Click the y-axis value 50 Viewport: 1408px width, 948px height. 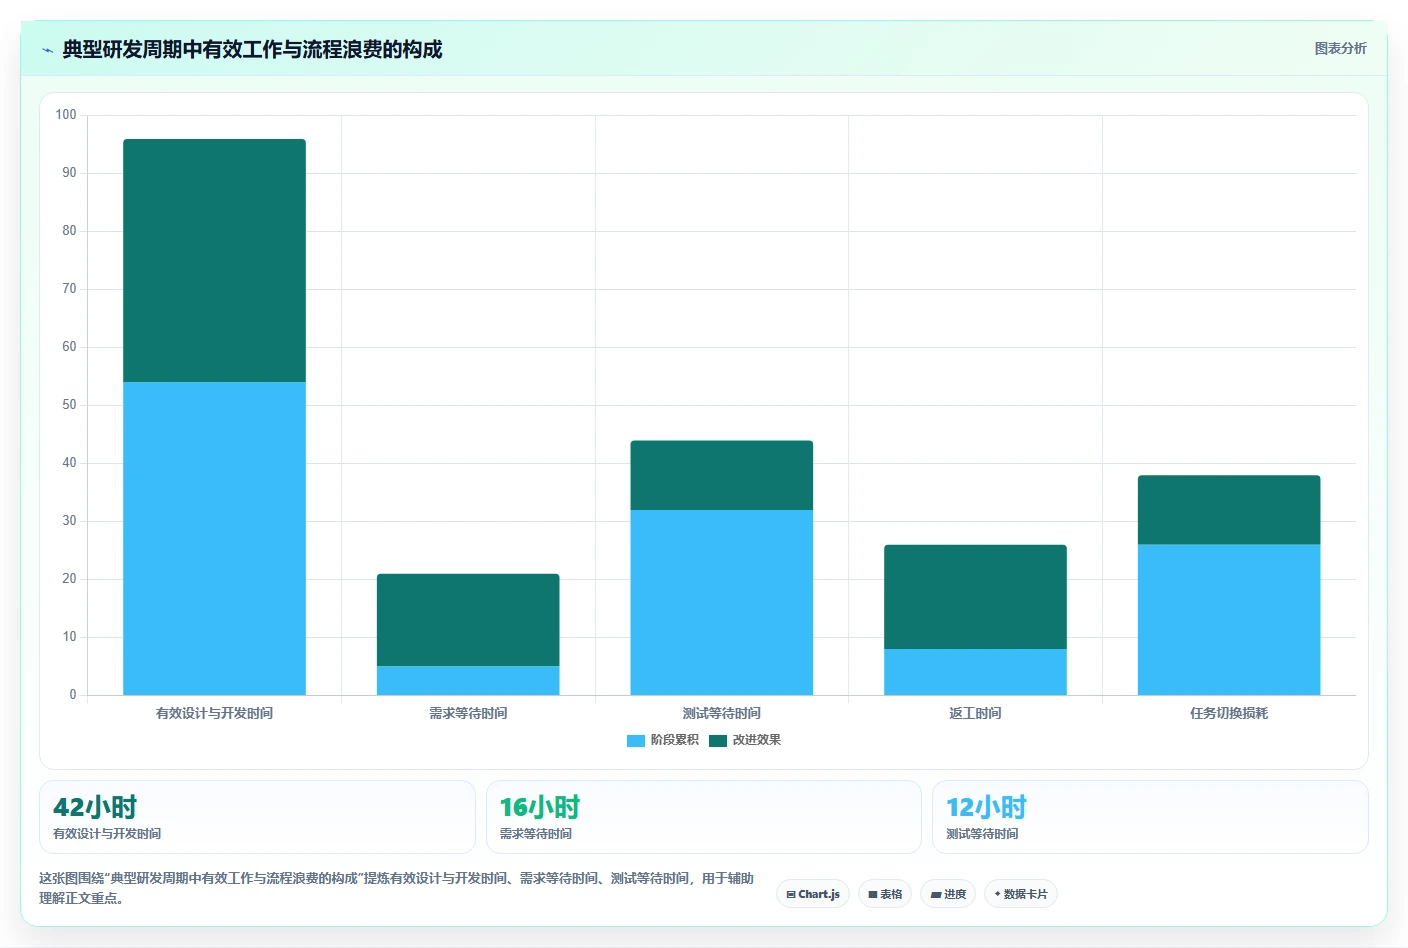69,404
